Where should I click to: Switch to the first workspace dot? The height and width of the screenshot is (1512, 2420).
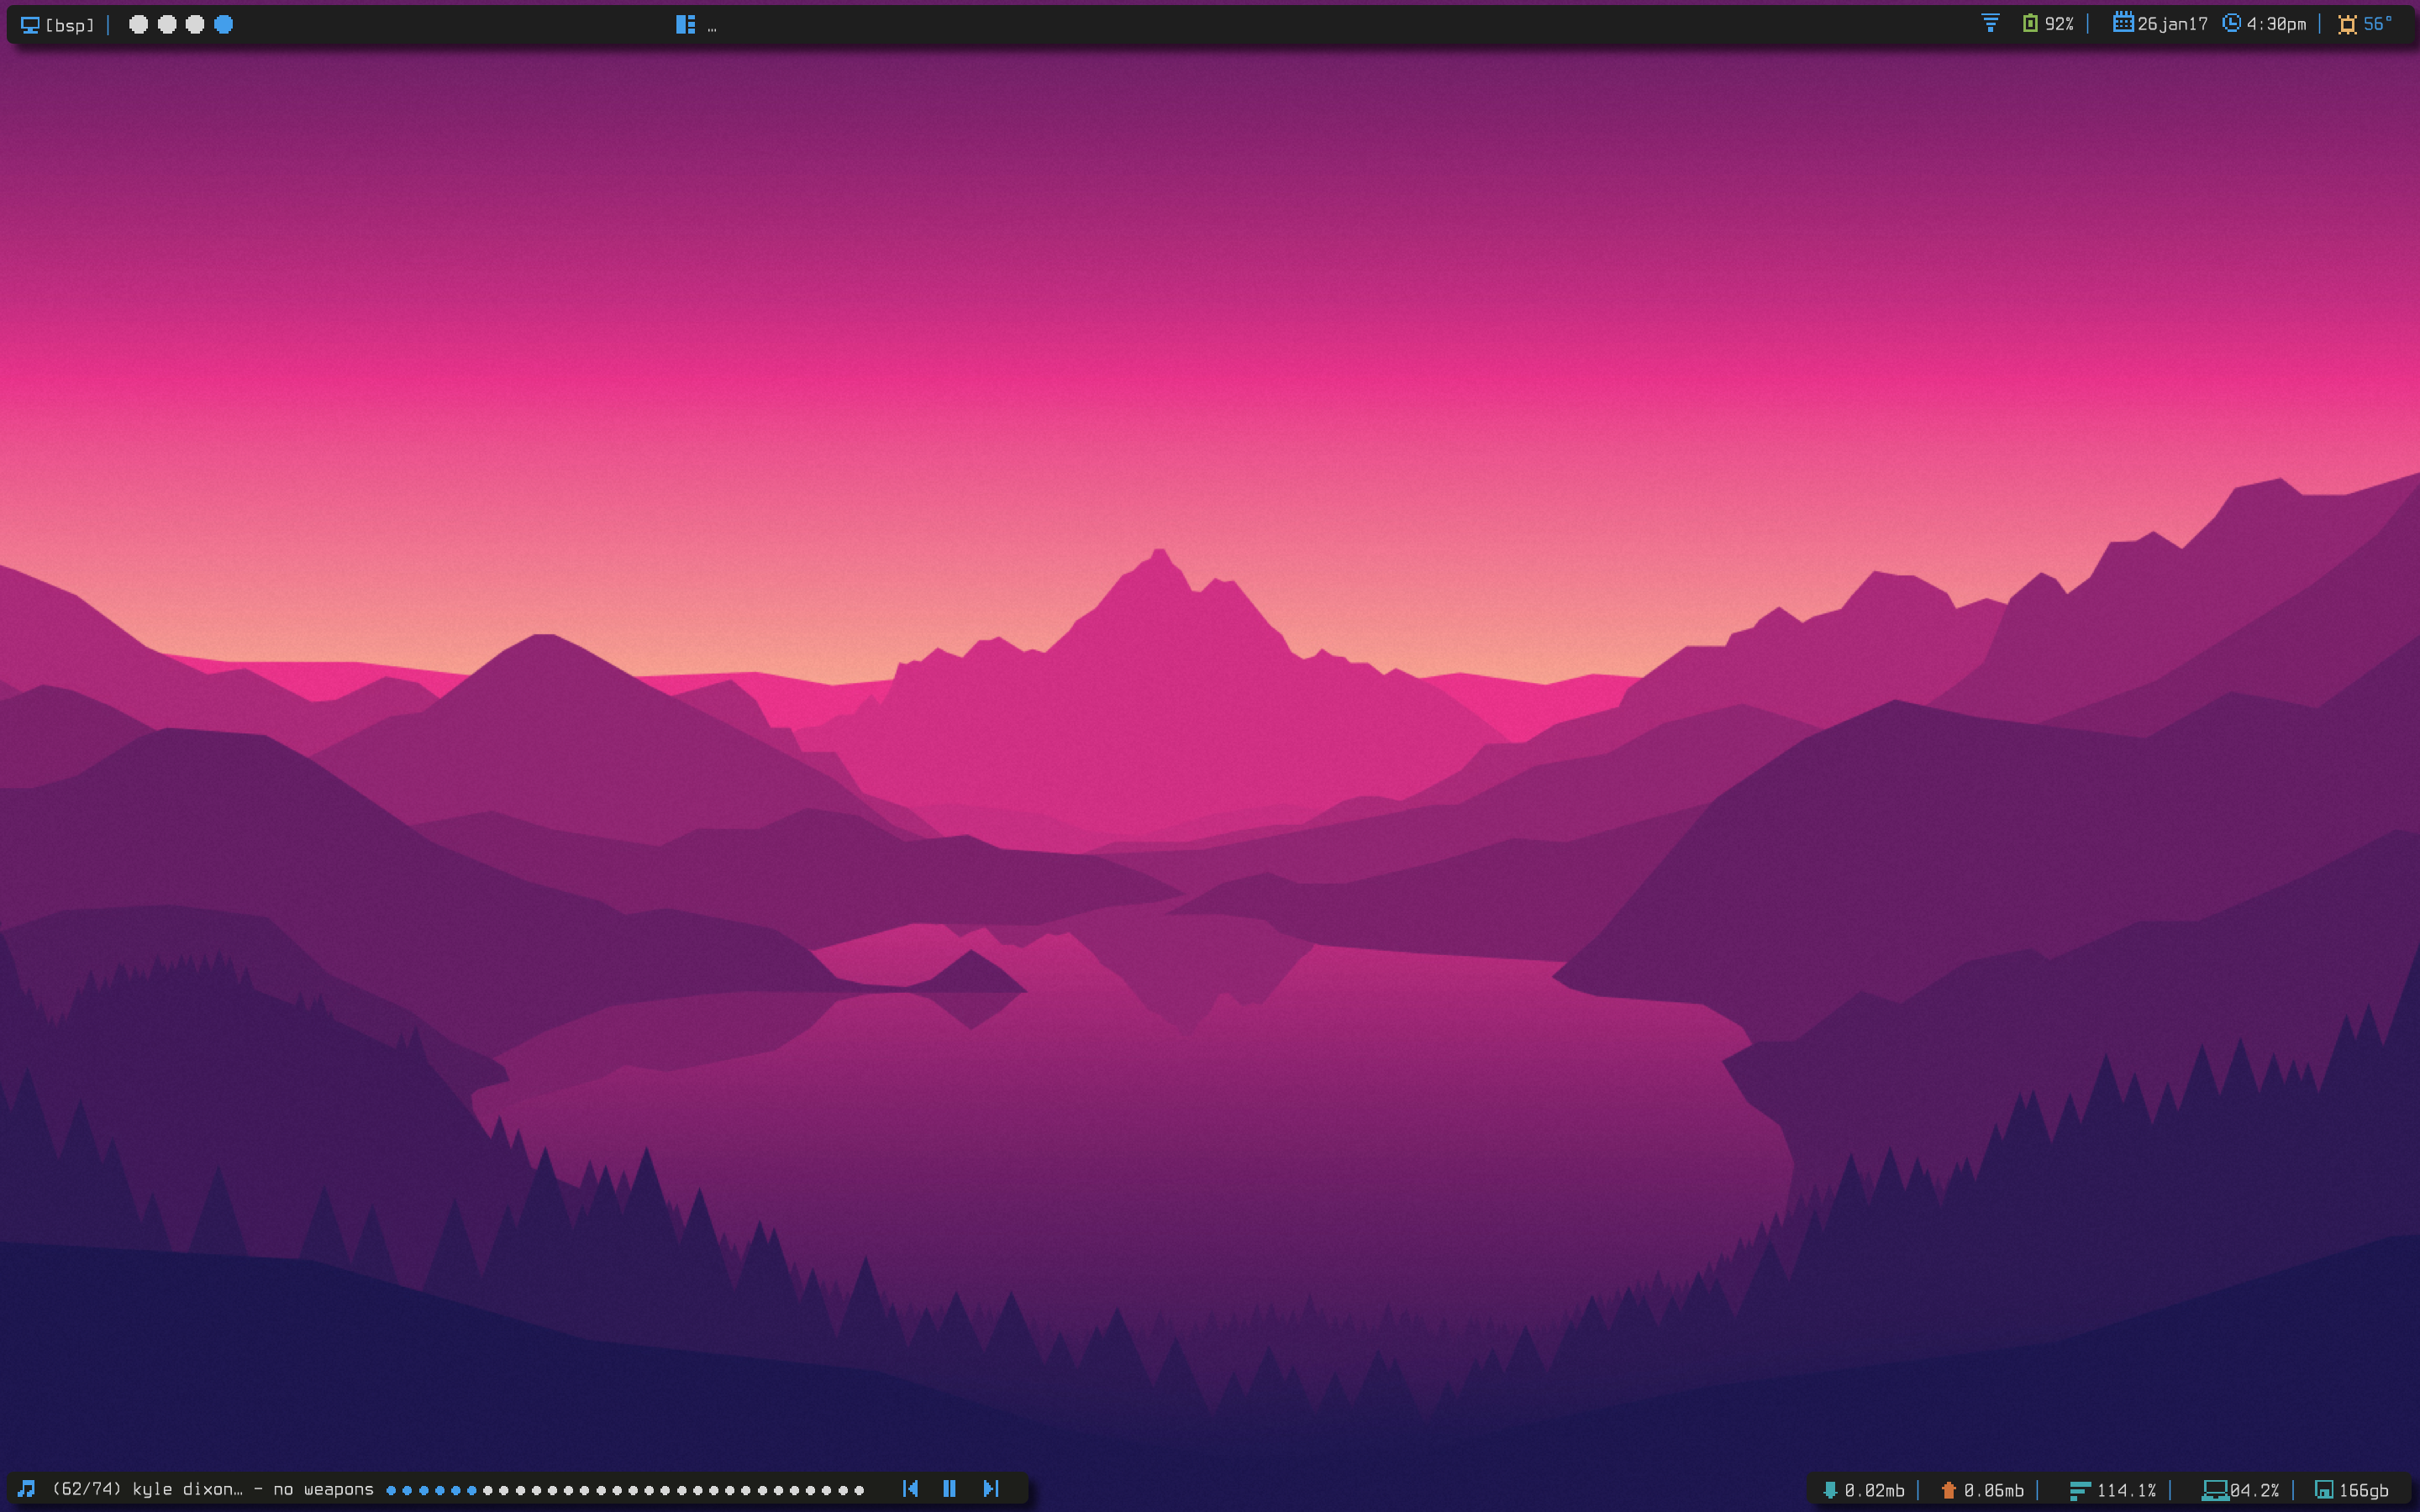(139, 24)
